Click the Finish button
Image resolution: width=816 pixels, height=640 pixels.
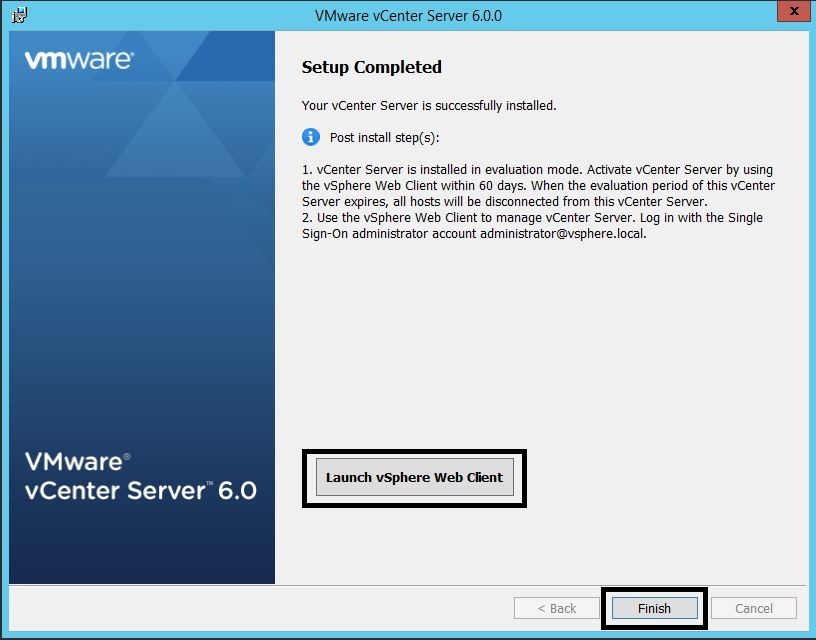click(654, 608)
